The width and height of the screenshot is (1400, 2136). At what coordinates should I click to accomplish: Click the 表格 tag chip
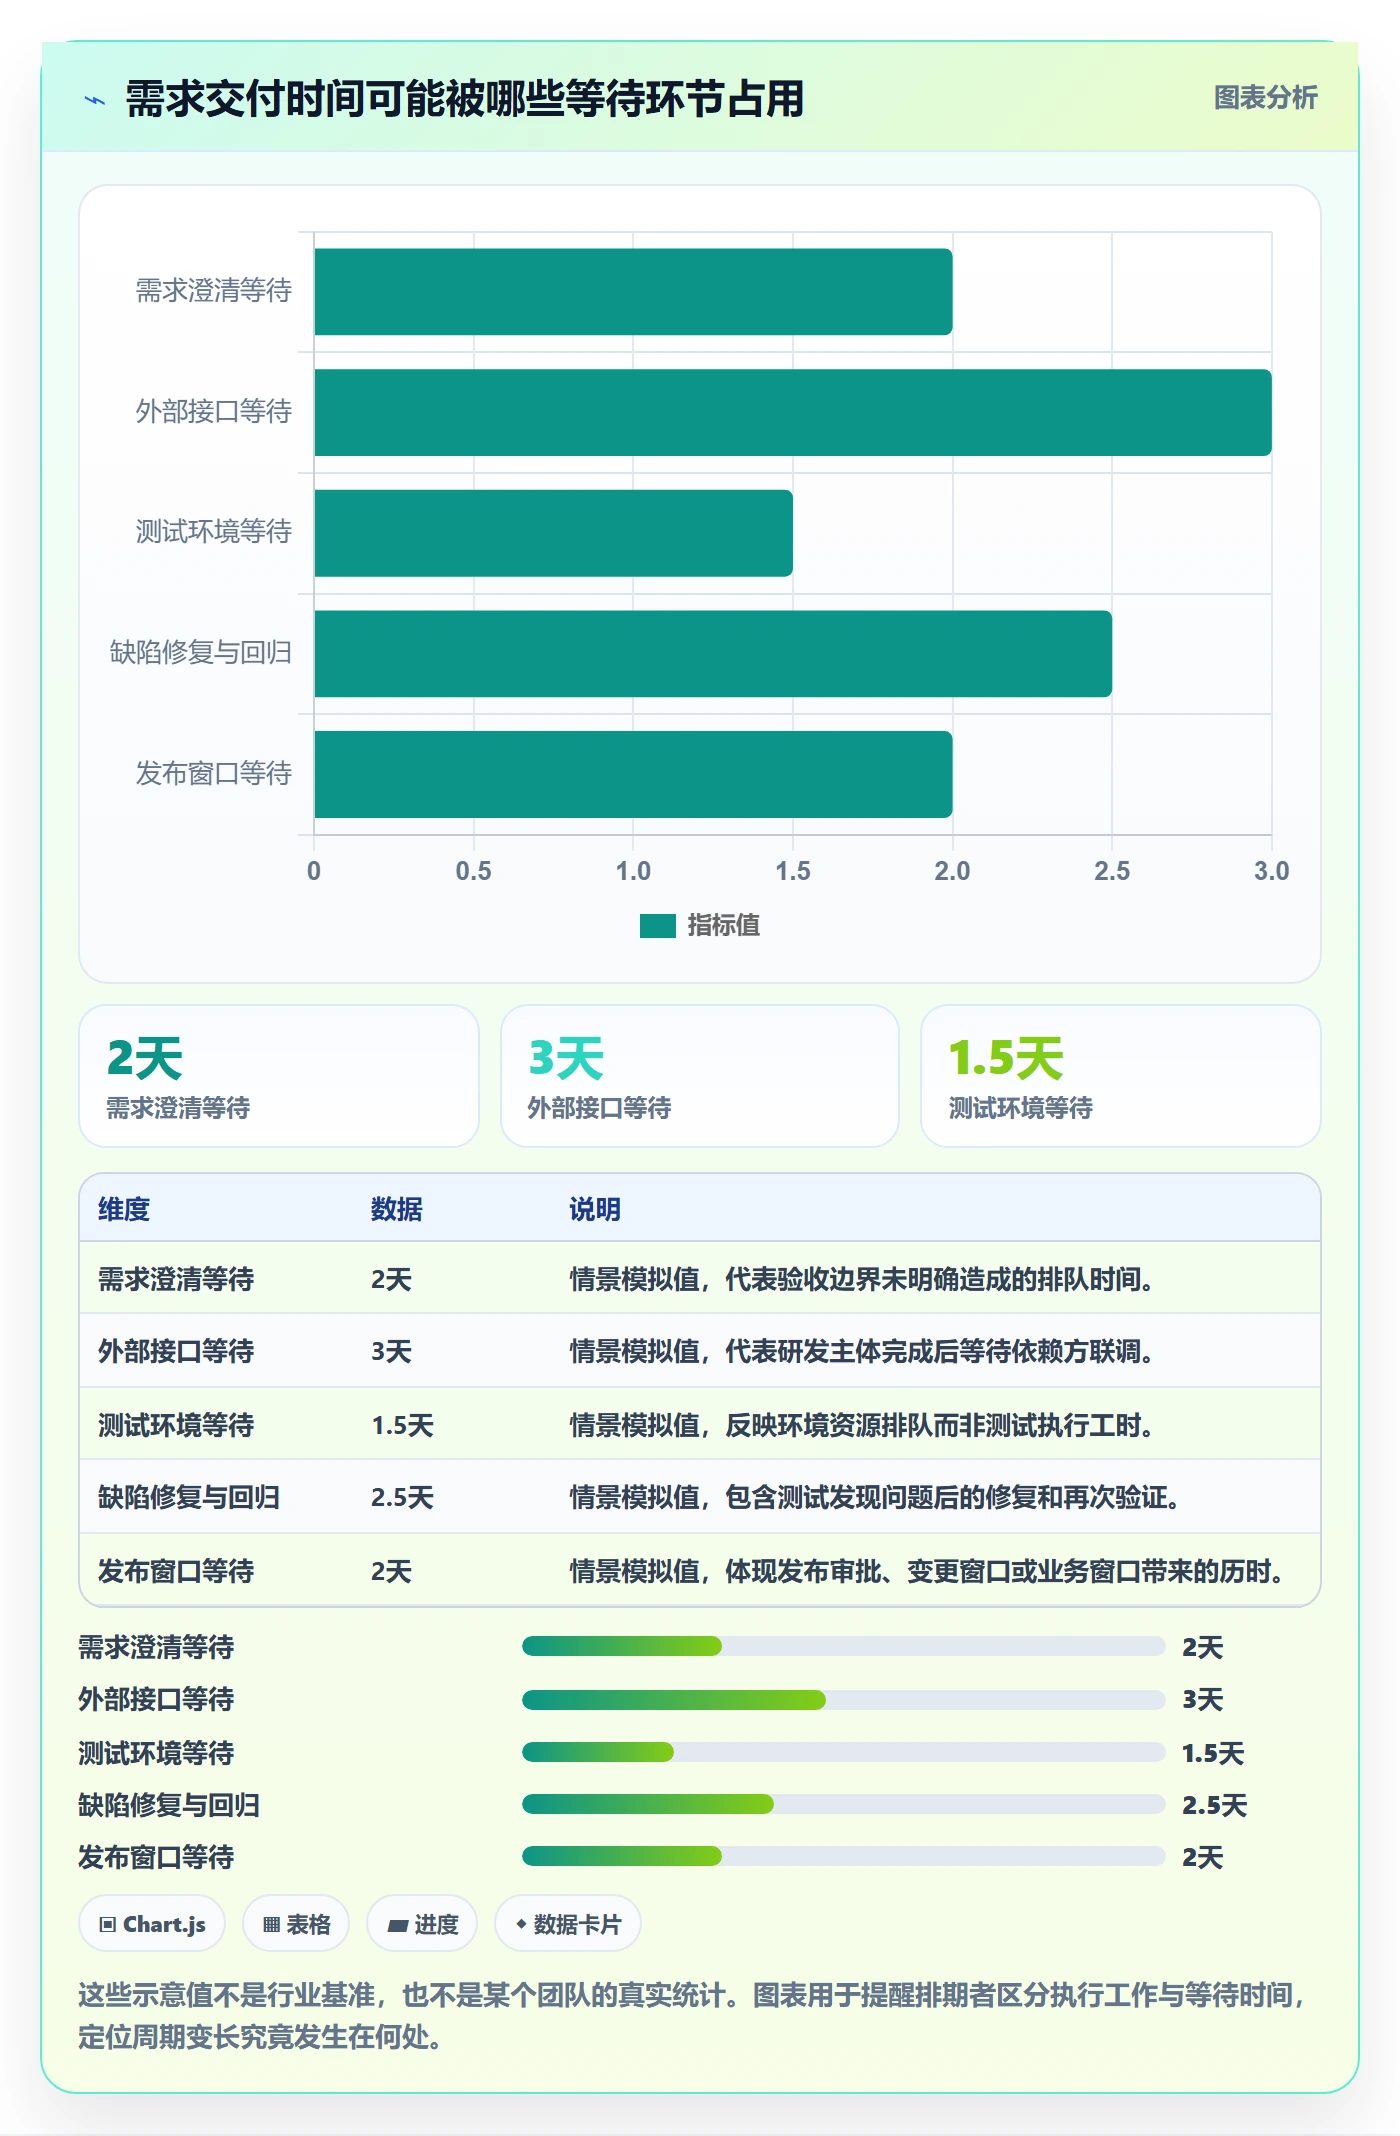pyautogui.click(x=296, y=1924)
